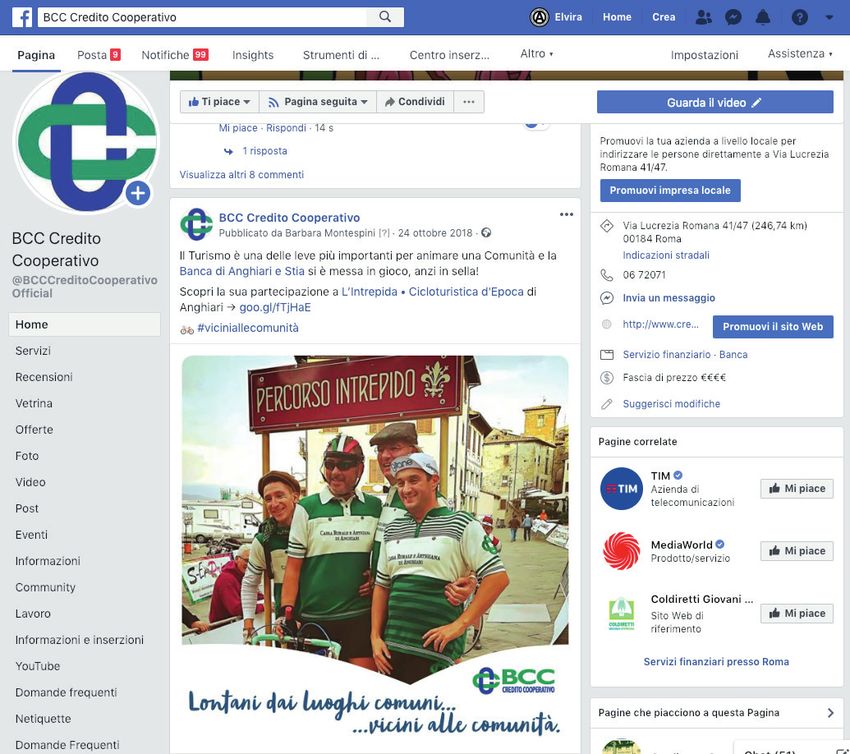This screenshot has width=850, height=754.
Task: Switch to the Pagina tab
Action: 36,55
